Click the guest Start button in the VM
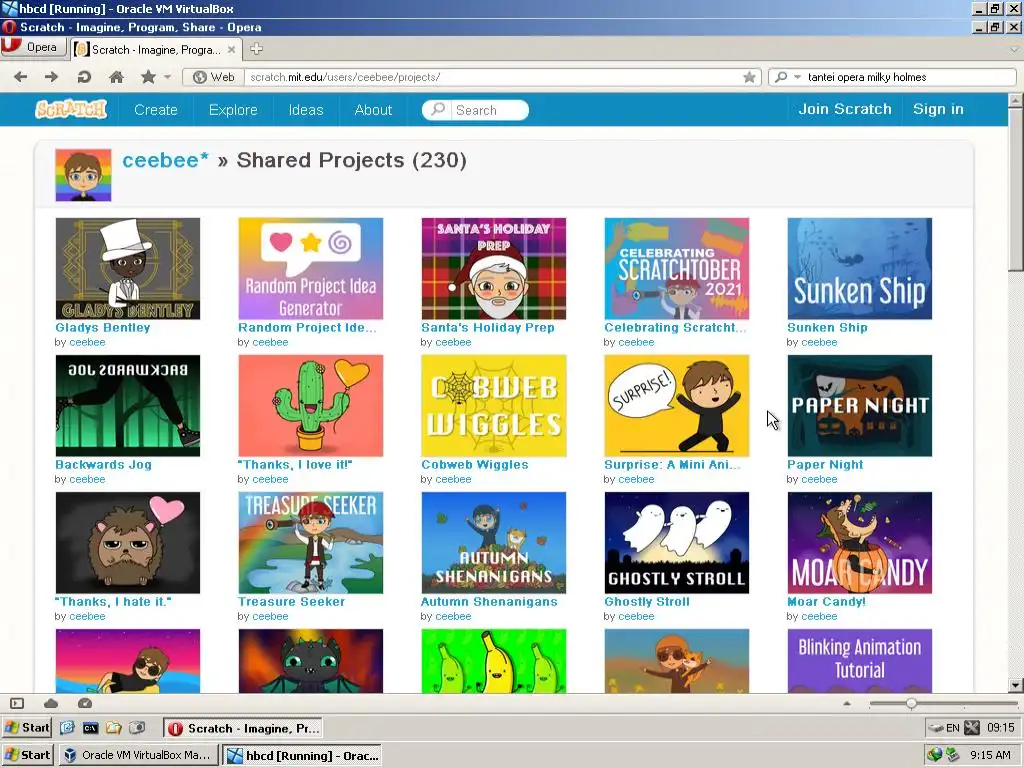 click(27, 728)
